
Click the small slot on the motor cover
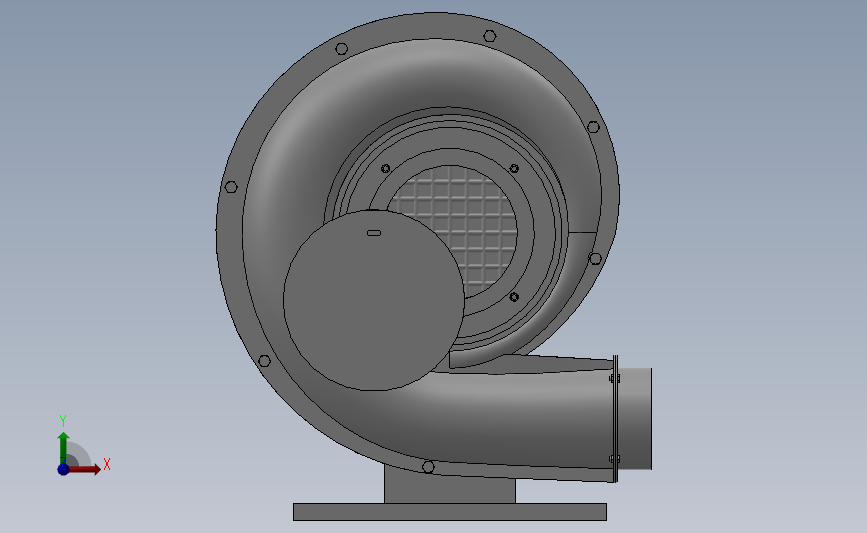(374, 233)
